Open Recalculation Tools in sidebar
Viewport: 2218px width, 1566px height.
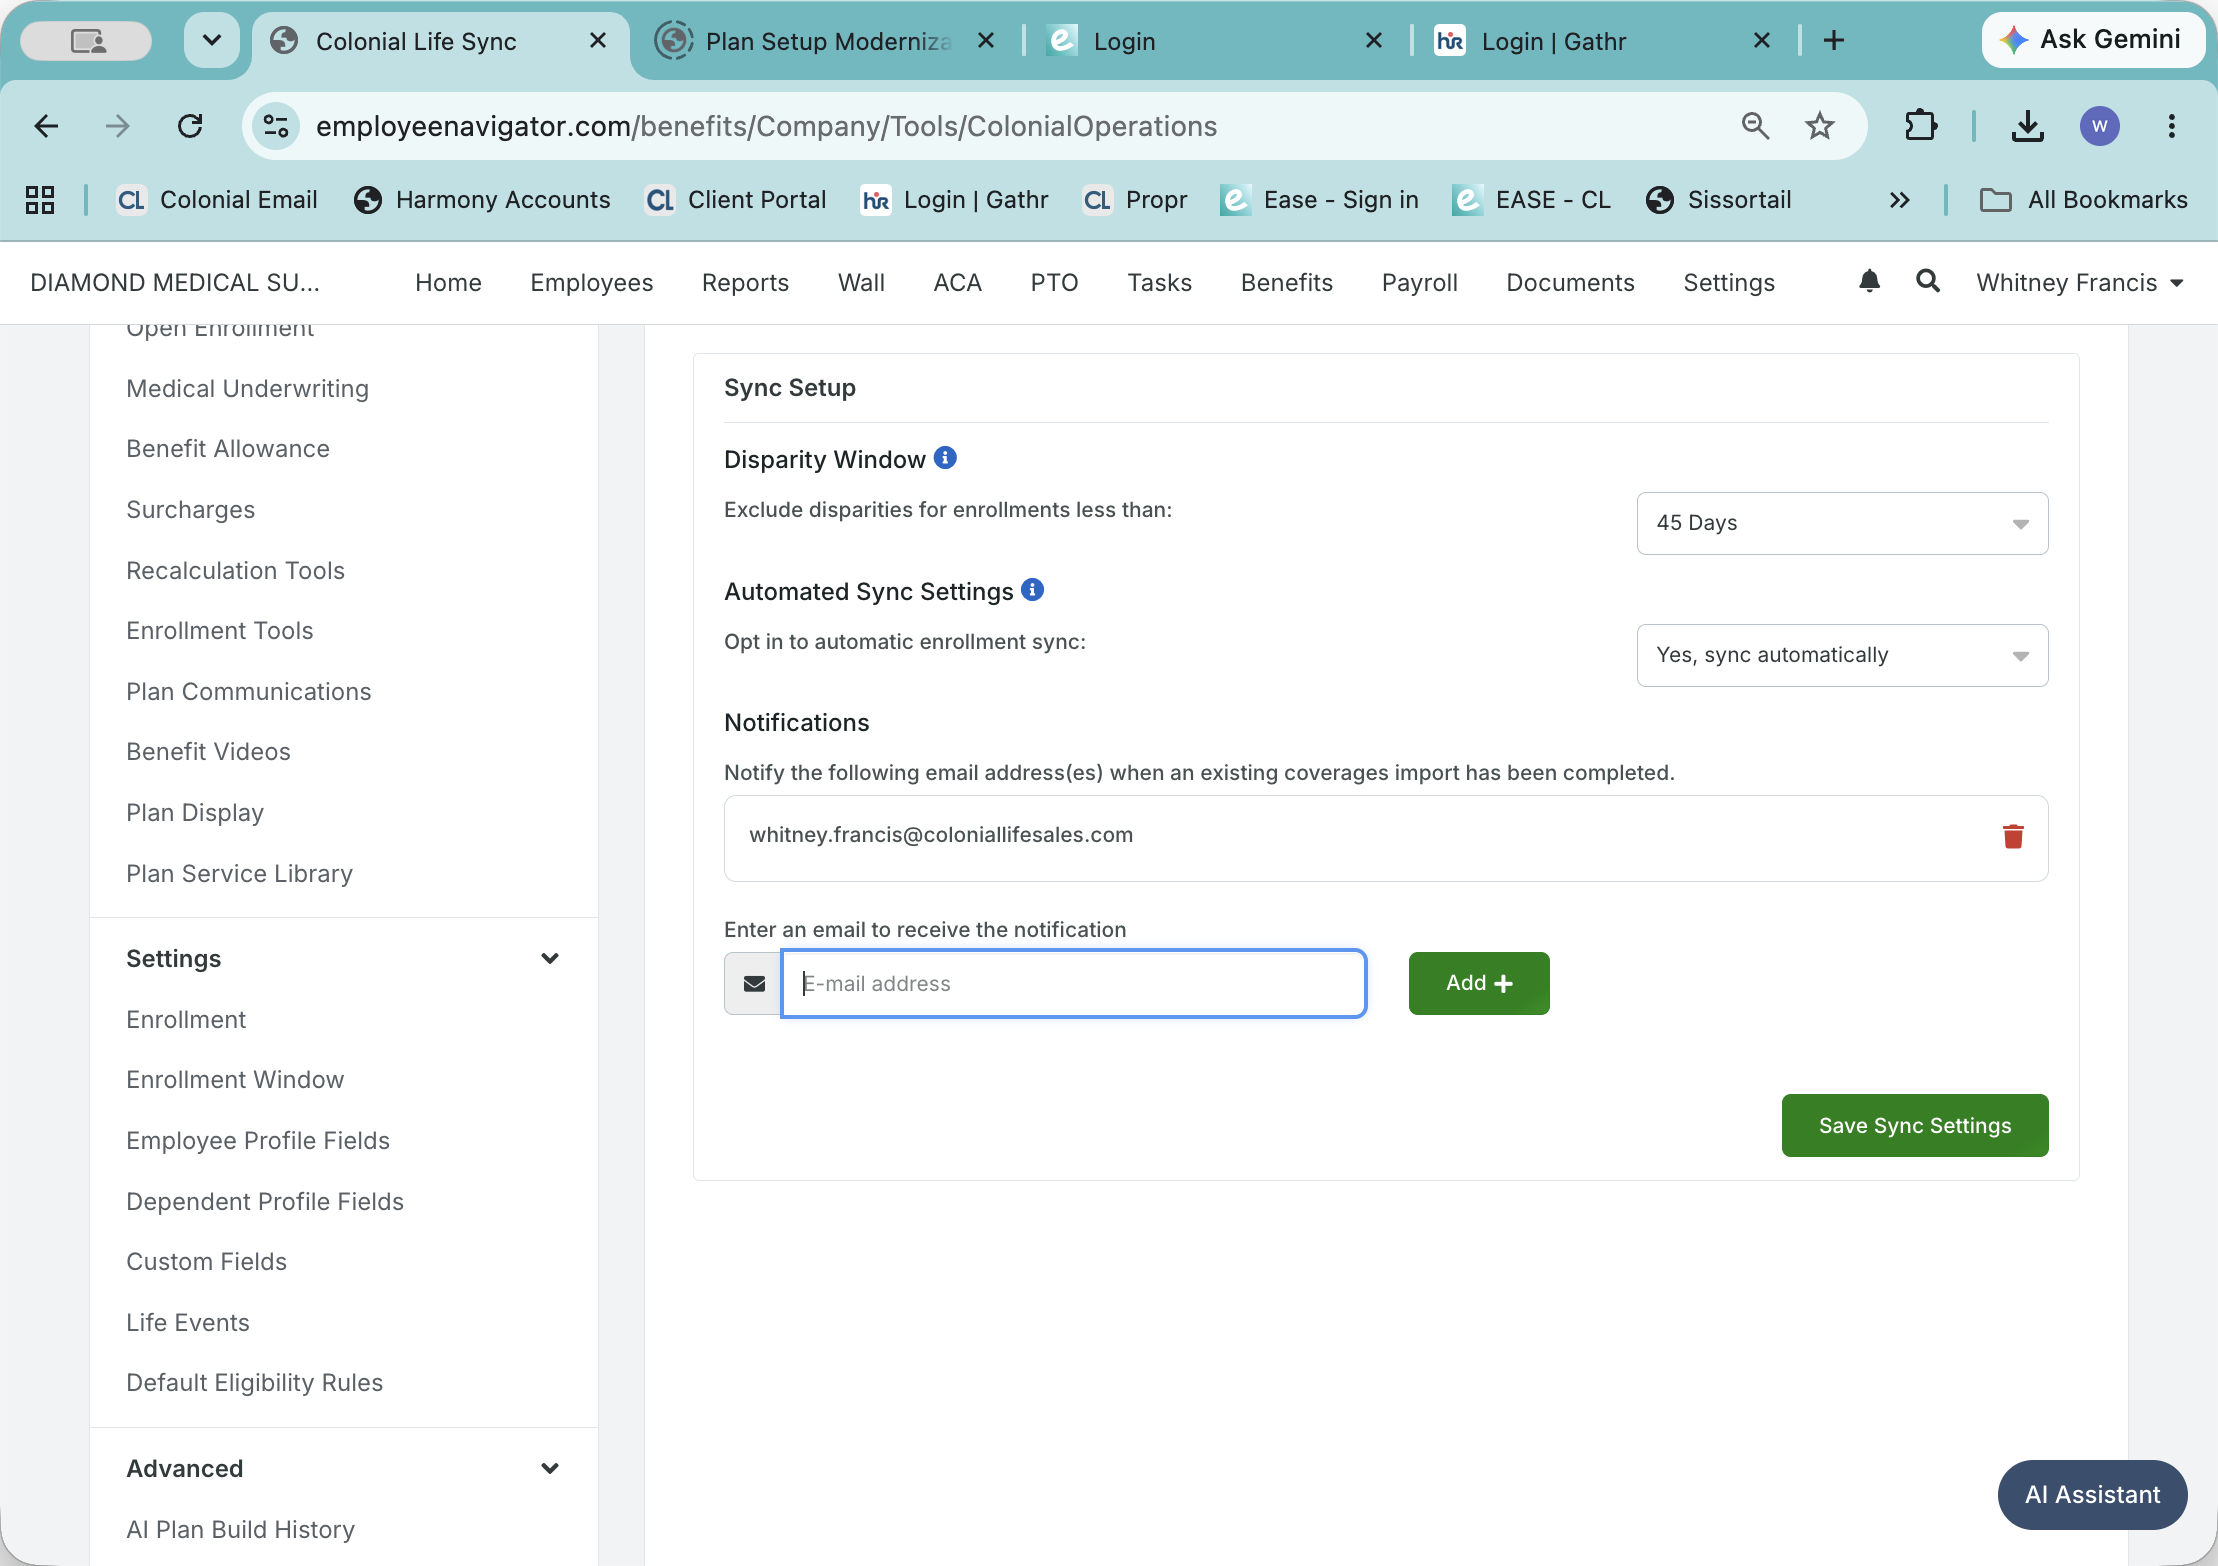(235, 571)
